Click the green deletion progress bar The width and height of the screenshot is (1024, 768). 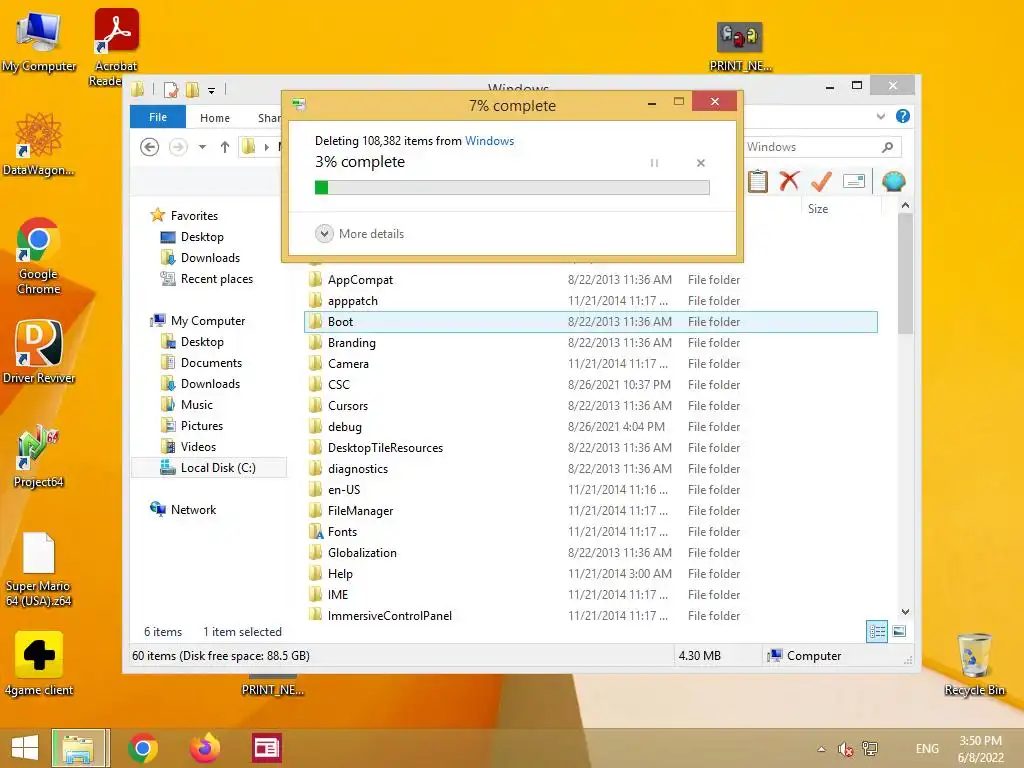coord(512,188)
